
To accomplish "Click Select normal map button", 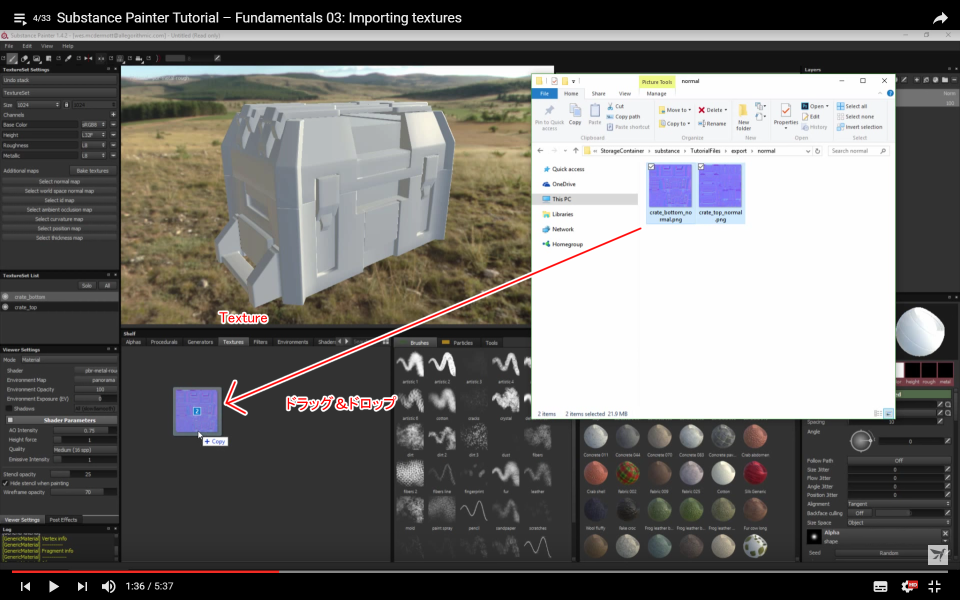I will [x=59, y=181].
